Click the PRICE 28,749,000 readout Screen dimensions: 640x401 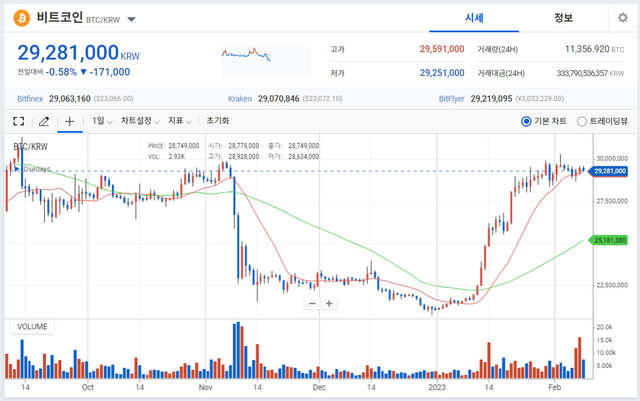coord(173,146)
